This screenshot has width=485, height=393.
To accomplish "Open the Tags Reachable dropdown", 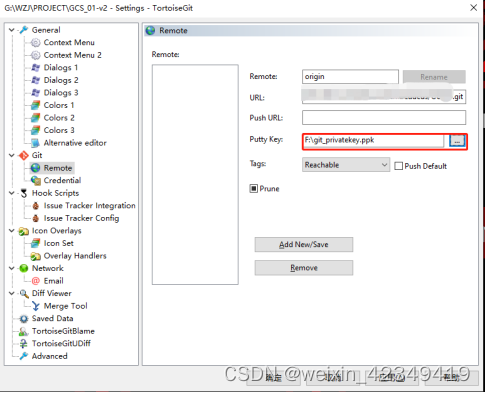I will click(x=346, y=165).
